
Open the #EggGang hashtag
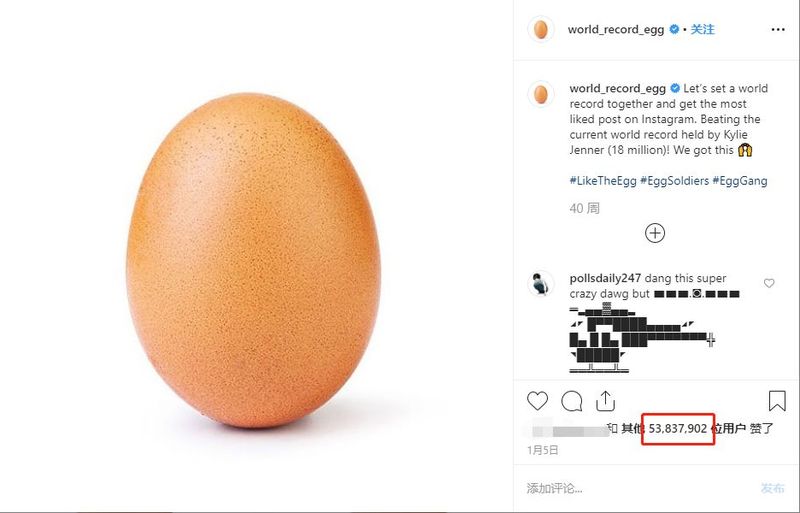(x=741, y=180)
